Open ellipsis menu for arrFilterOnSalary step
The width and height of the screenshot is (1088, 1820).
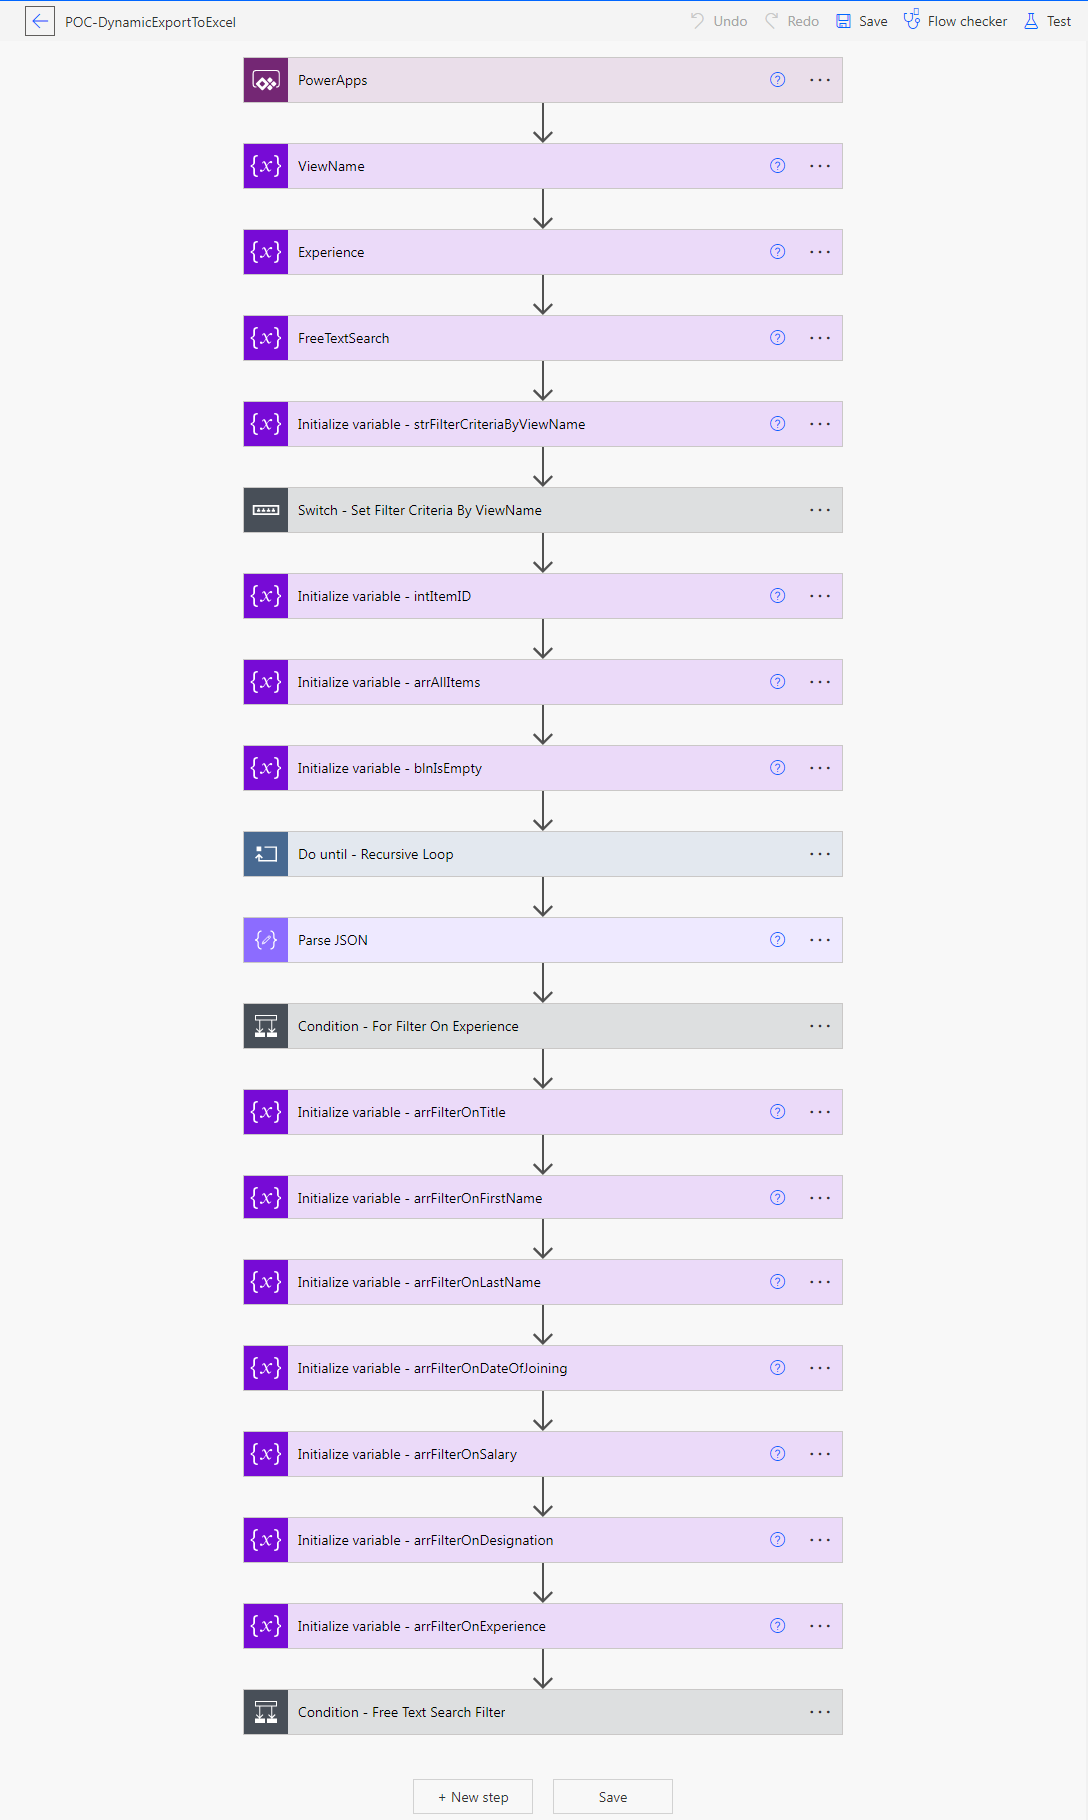(820, 1454)
